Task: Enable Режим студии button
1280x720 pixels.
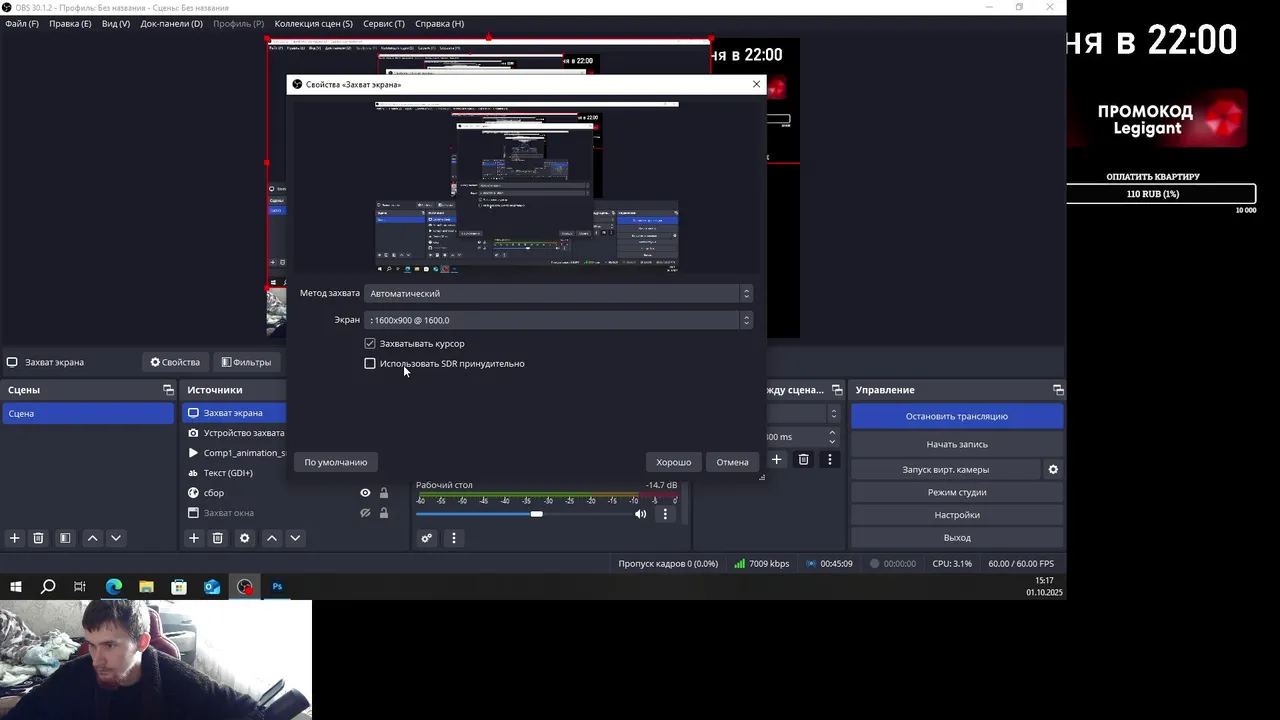Action: [x=957, y=492]
